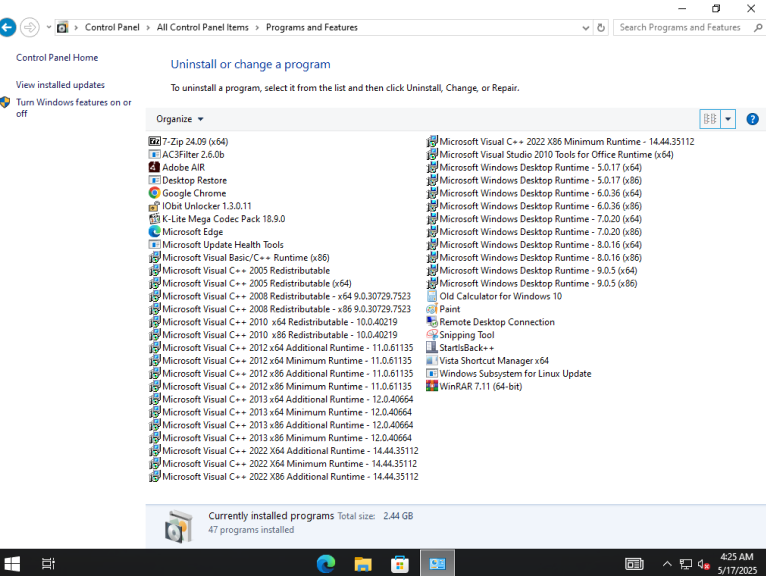The width and height of the screenshot is (766, 576).
Task: Expand the view options dropdown arrow
Action: coord(728,119)
